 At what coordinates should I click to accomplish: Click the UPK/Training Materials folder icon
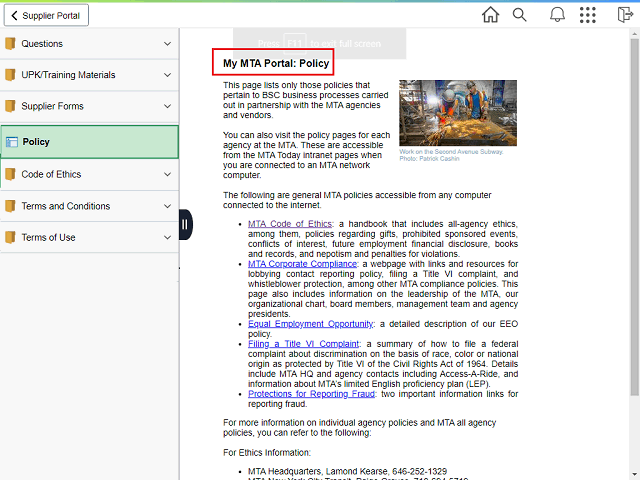coord(10,75)
